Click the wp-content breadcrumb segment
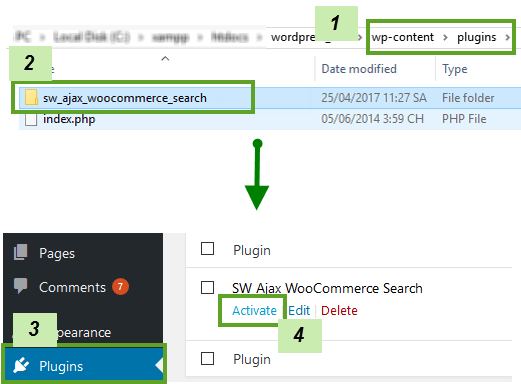 pyautogui.click(x=403, y=37)
